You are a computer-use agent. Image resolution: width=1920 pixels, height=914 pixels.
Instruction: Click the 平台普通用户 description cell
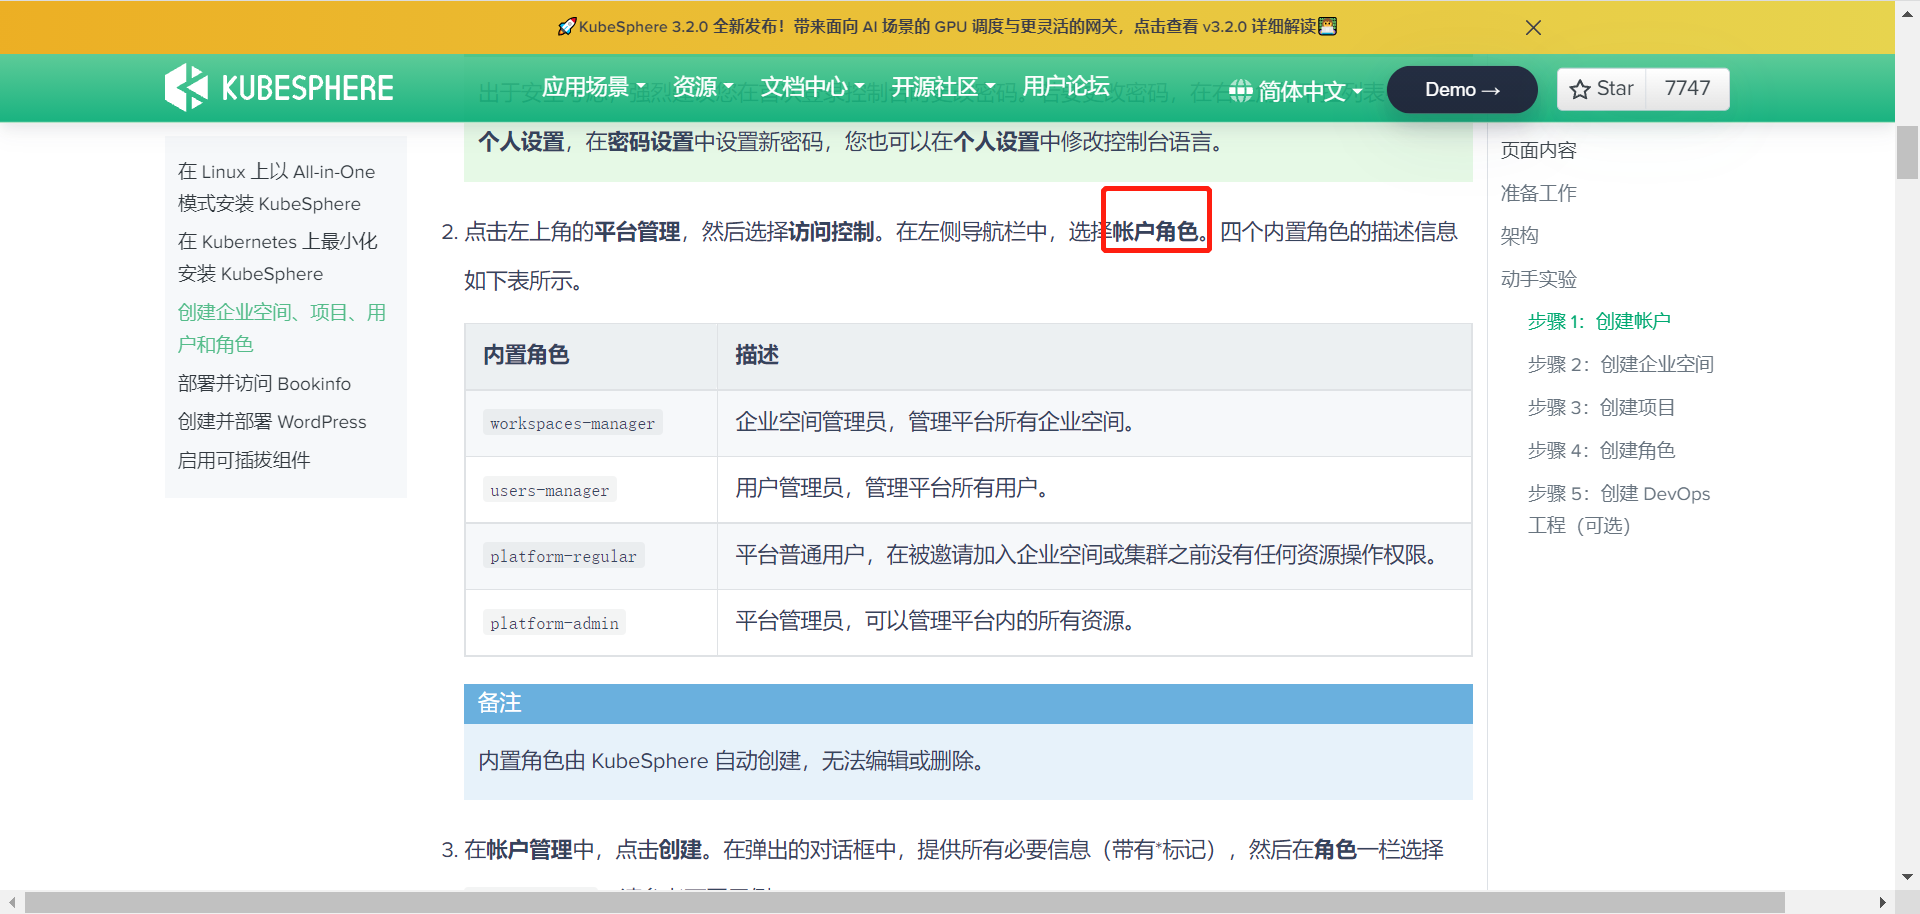pyautogui.click(x=1094, y=556)
